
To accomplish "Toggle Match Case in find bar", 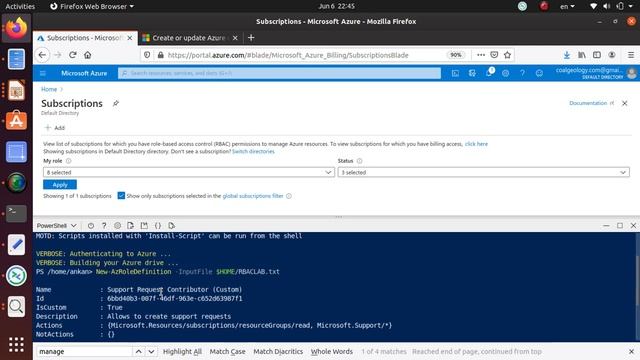I will tap(227, 351).
